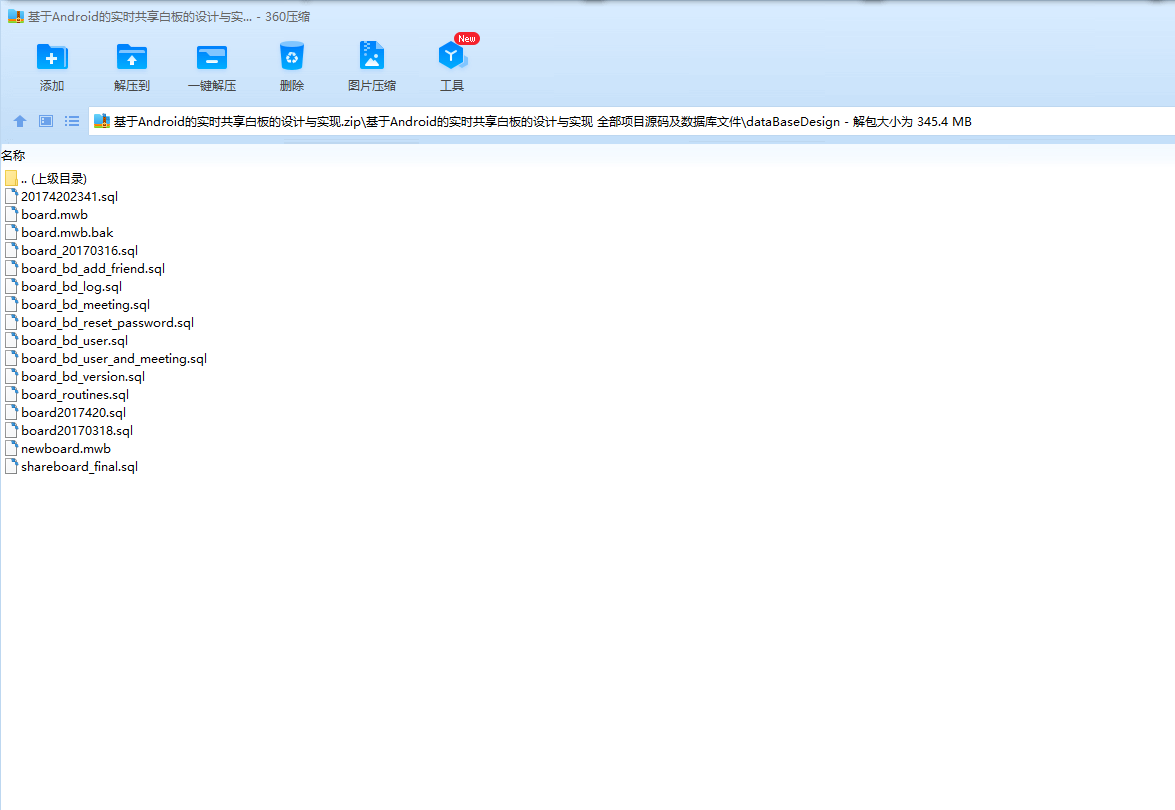Select file board_bd_meeting.sql
This screenshot has height=810, width=1175.
click(85, 304)
